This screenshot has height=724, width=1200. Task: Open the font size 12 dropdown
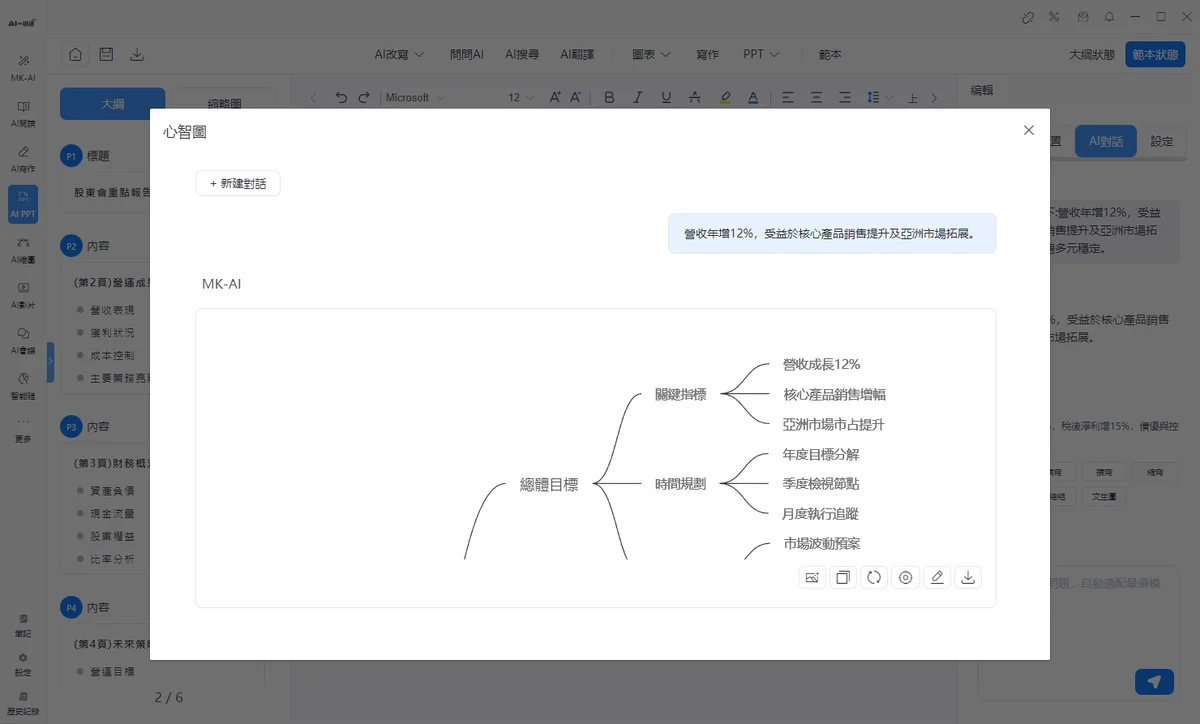click(x=521, y=97)
